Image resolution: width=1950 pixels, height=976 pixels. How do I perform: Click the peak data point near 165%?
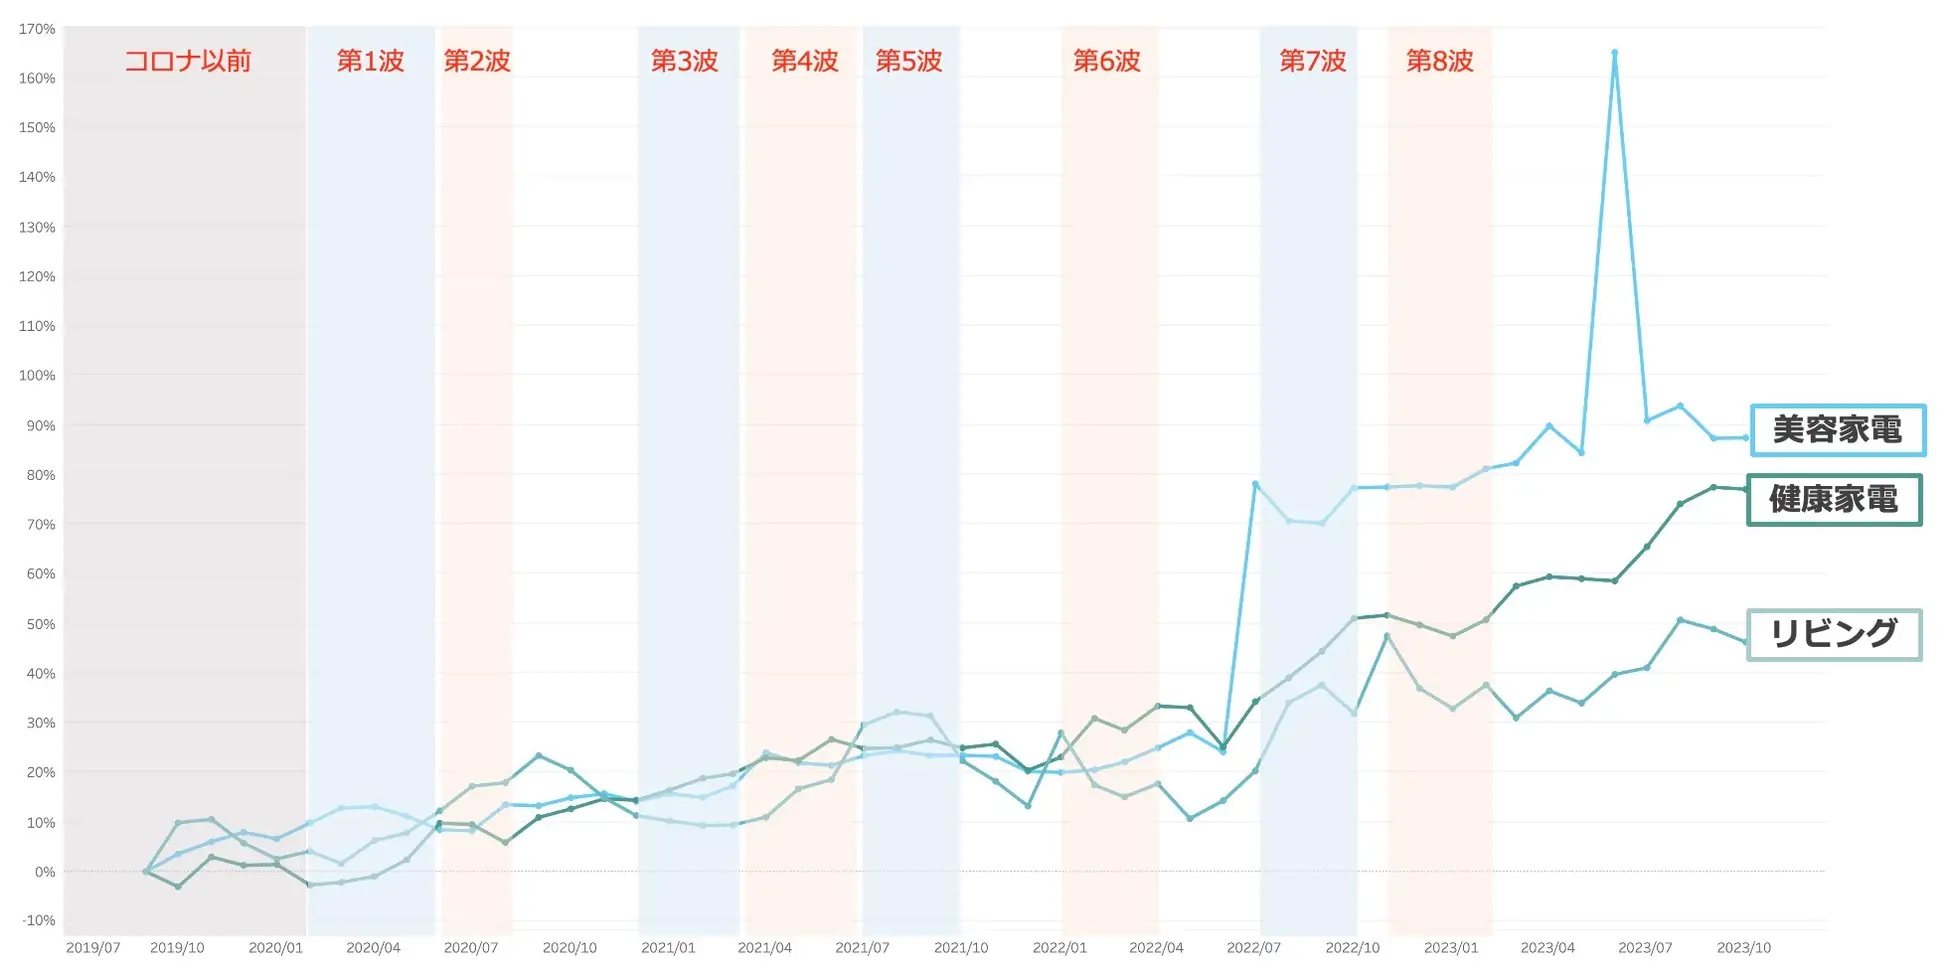1614,52
